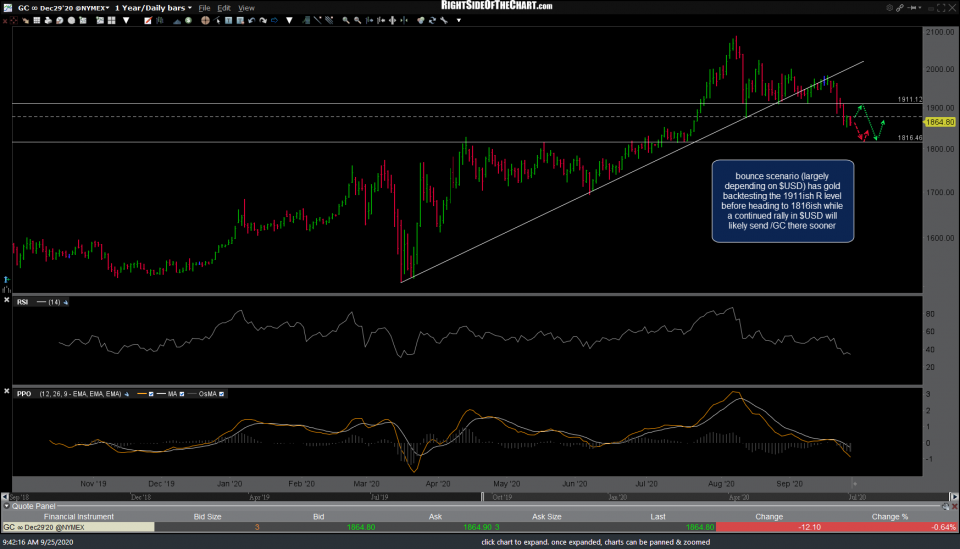
Task: Click the print chart icon
Action: click(x=48, y=20)
